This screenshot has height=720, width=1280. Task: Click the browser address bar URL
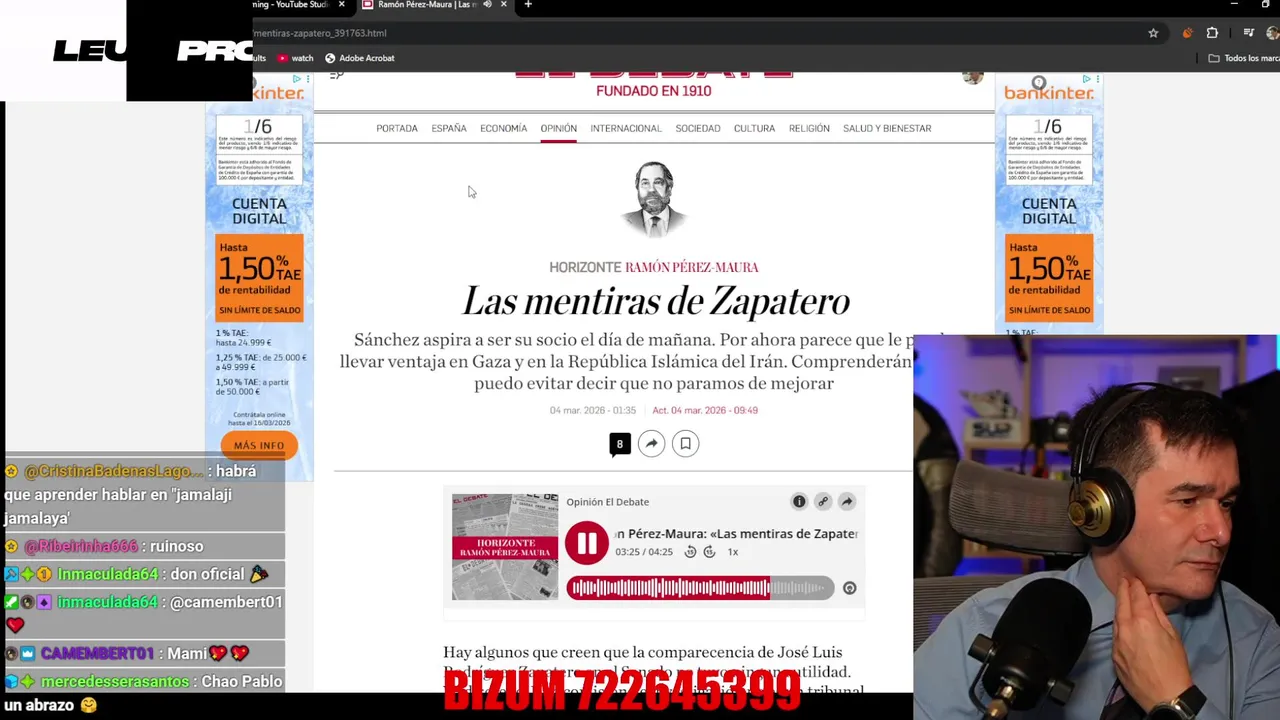pyautogui.click(x=319, y=33)
